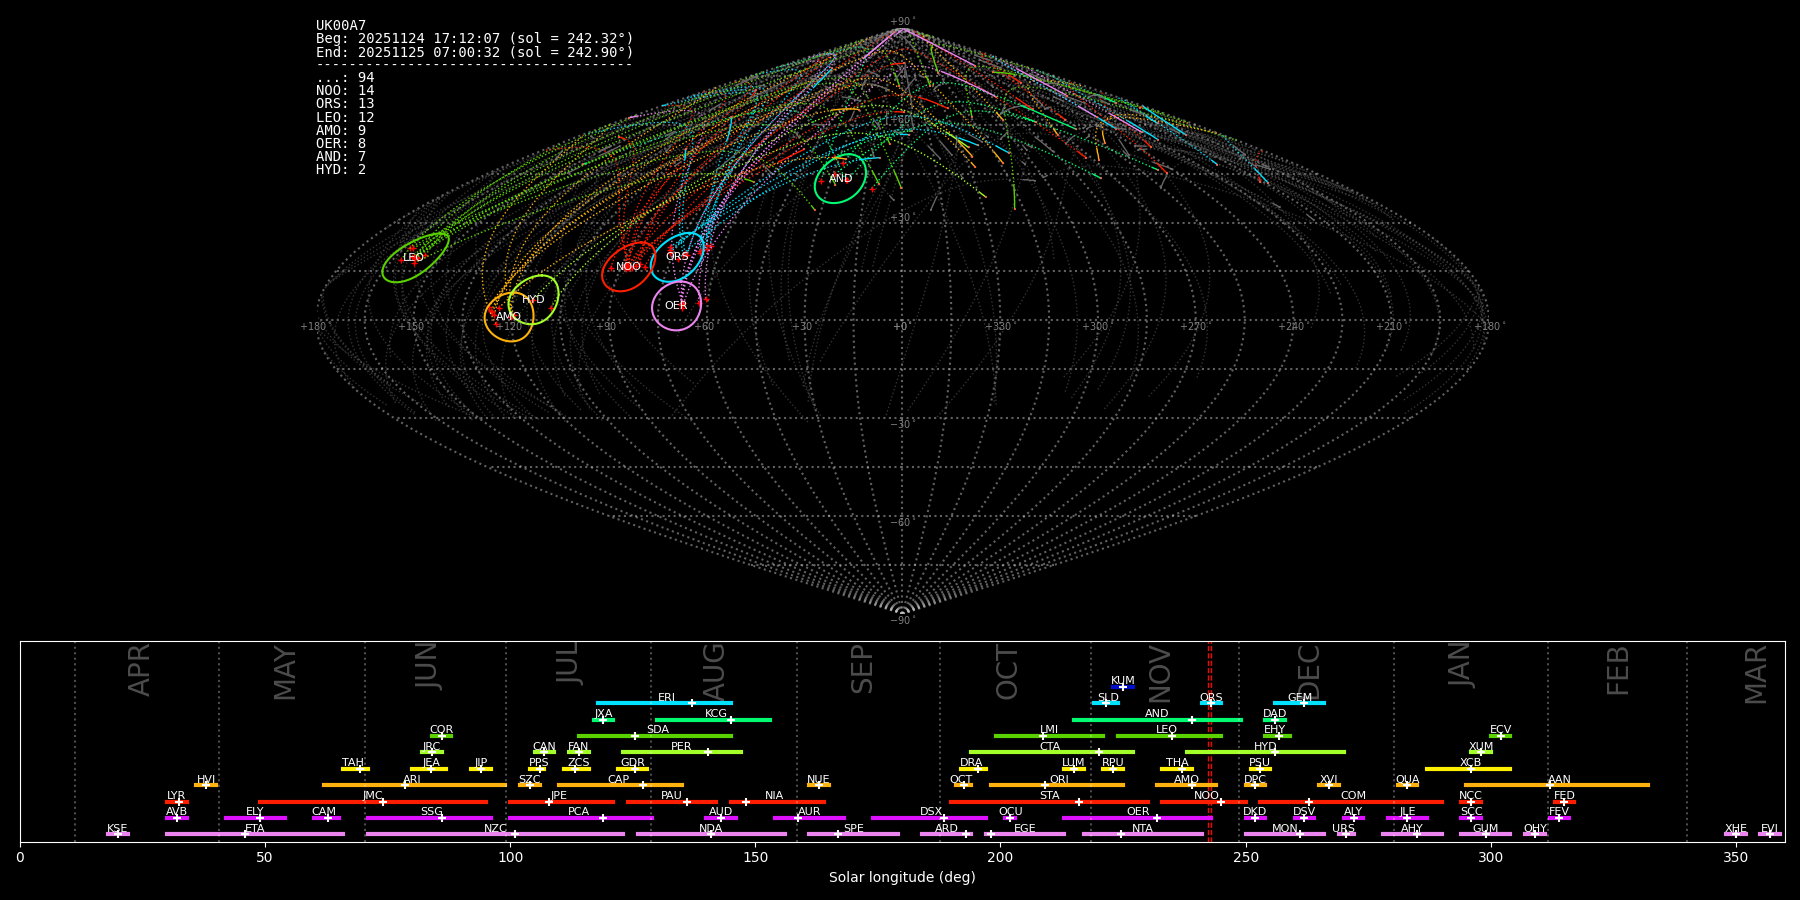Select the CTA shower bar in the timeline

(x=1052, y=752)
